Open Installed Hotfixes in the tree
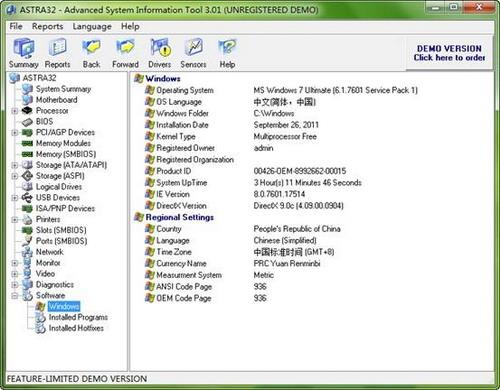Screen dimensions: 500x390 coord(76,328)
